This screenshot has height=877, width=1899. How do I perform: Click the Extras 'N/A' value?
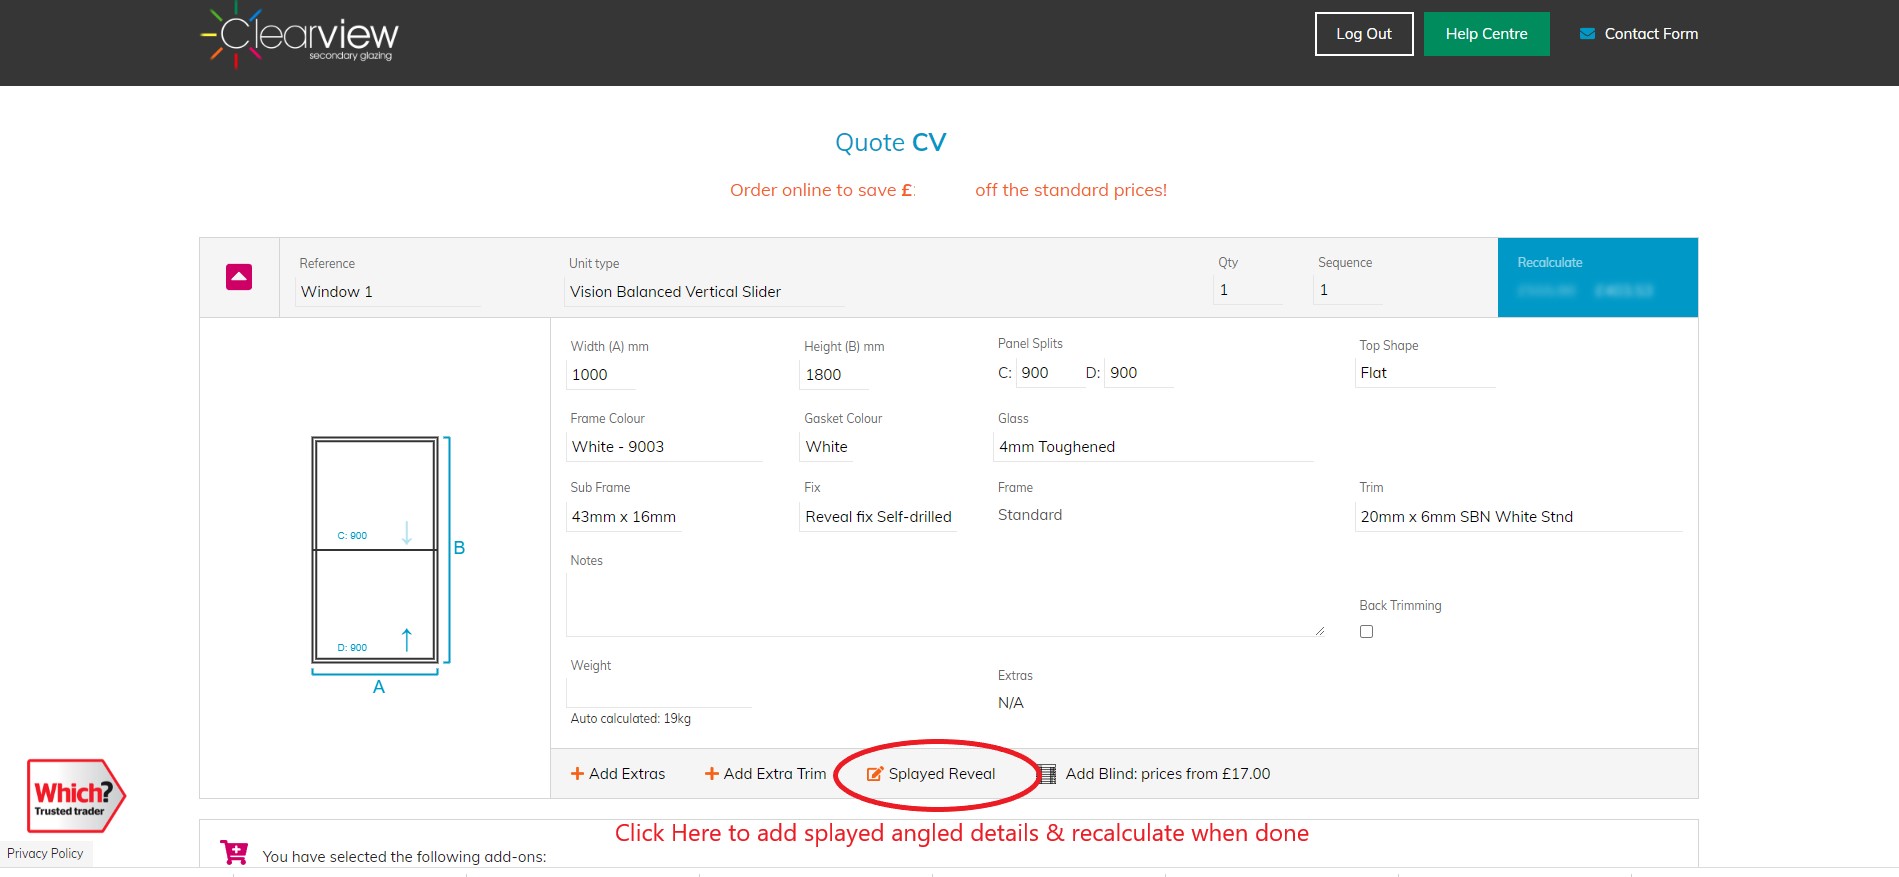click(1011, 703)
